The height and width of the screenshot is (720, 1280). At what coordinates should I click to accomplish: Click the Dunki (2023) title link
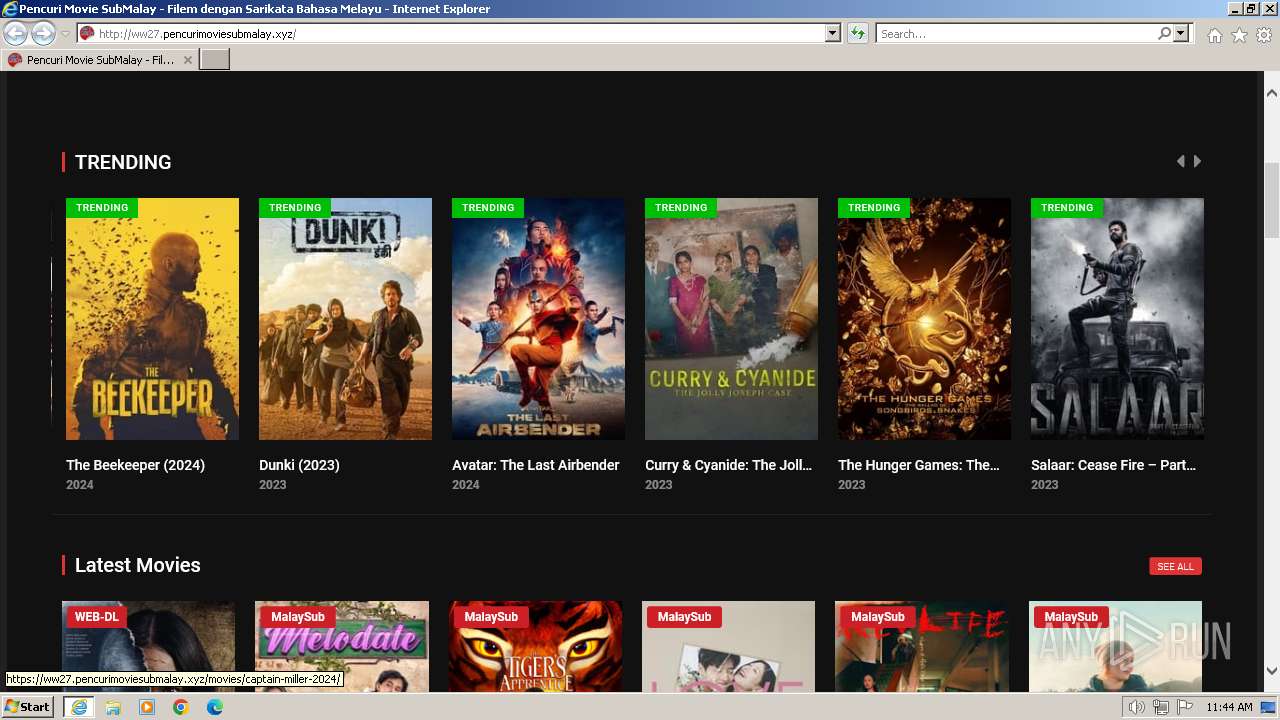point(299,465)
